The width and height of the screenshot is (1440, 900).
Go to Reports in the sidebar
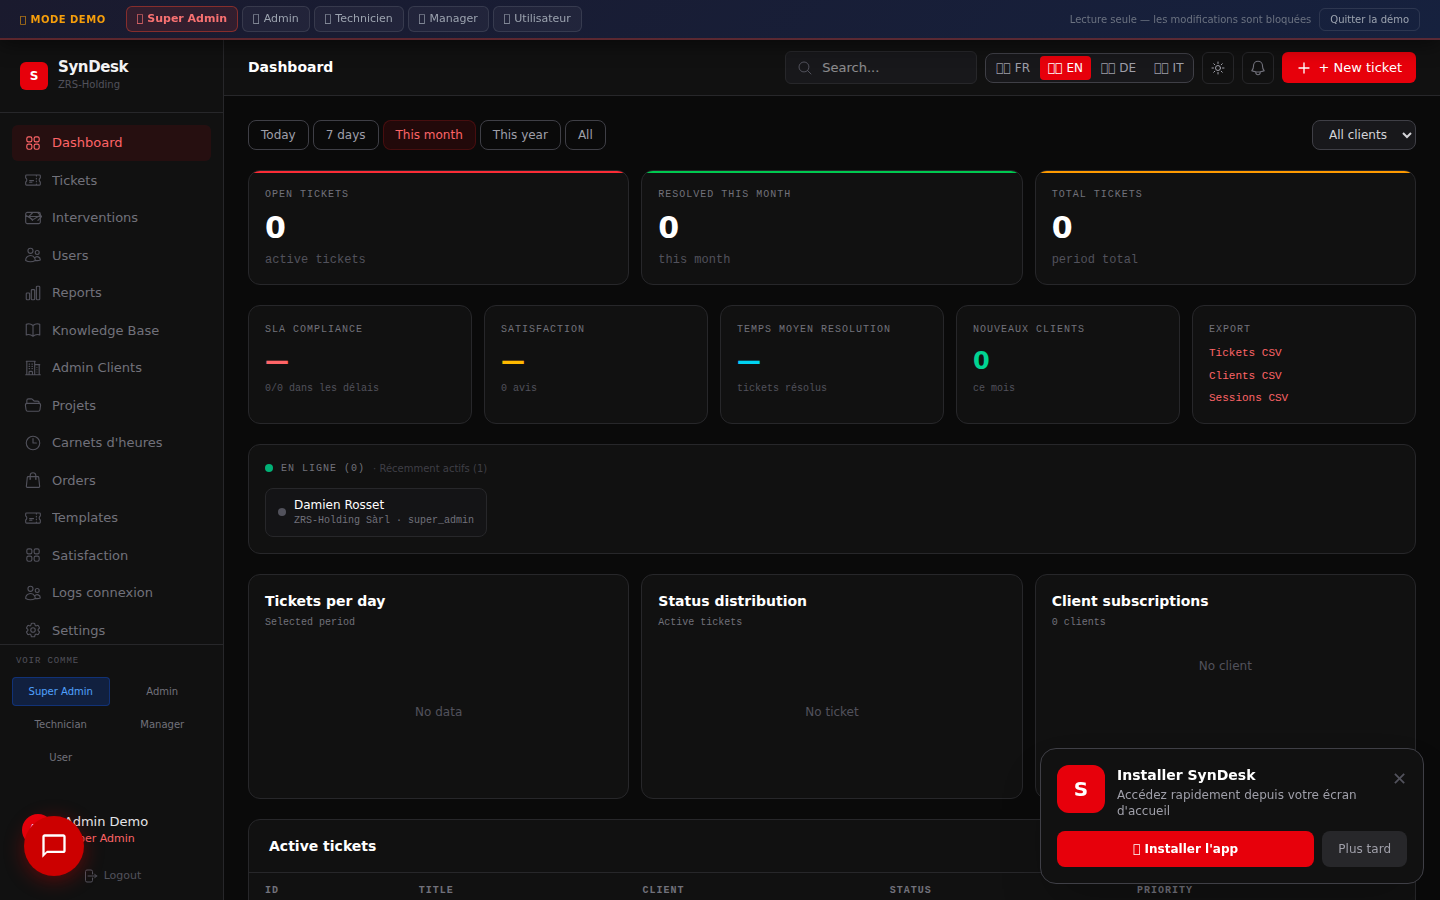tap(76, 293)
